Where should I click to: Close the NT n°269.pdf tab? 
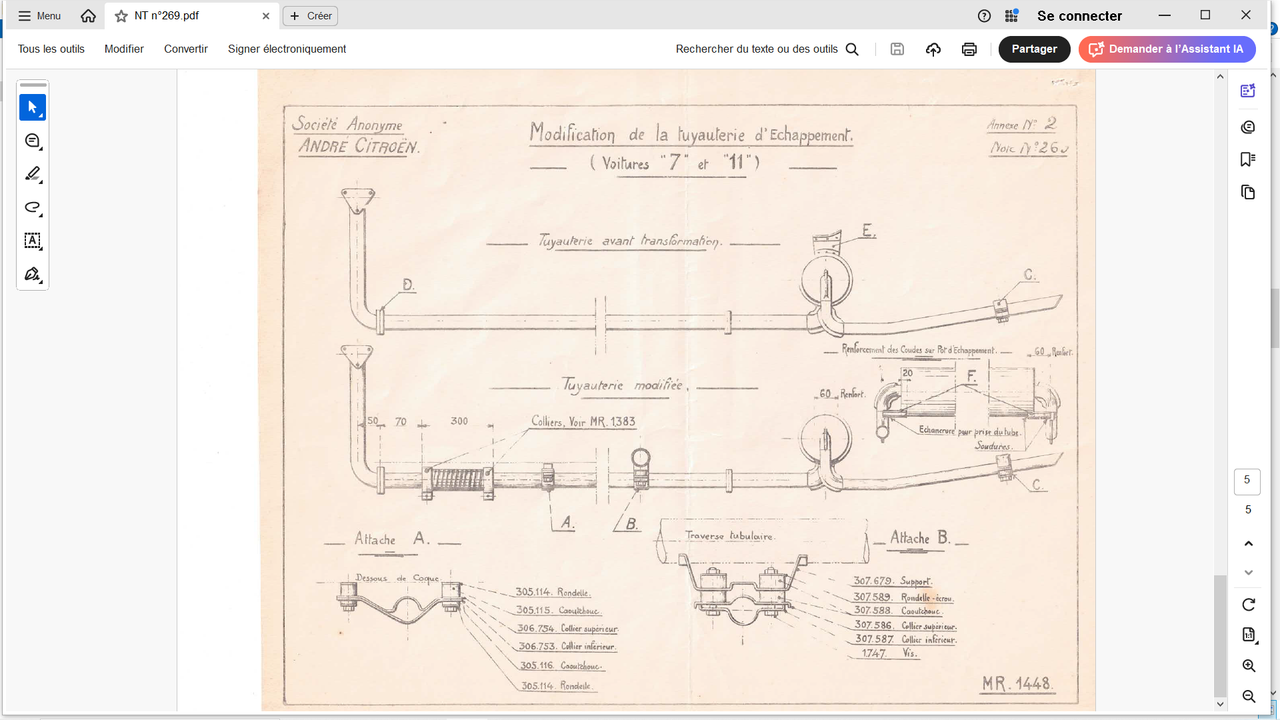266,16
